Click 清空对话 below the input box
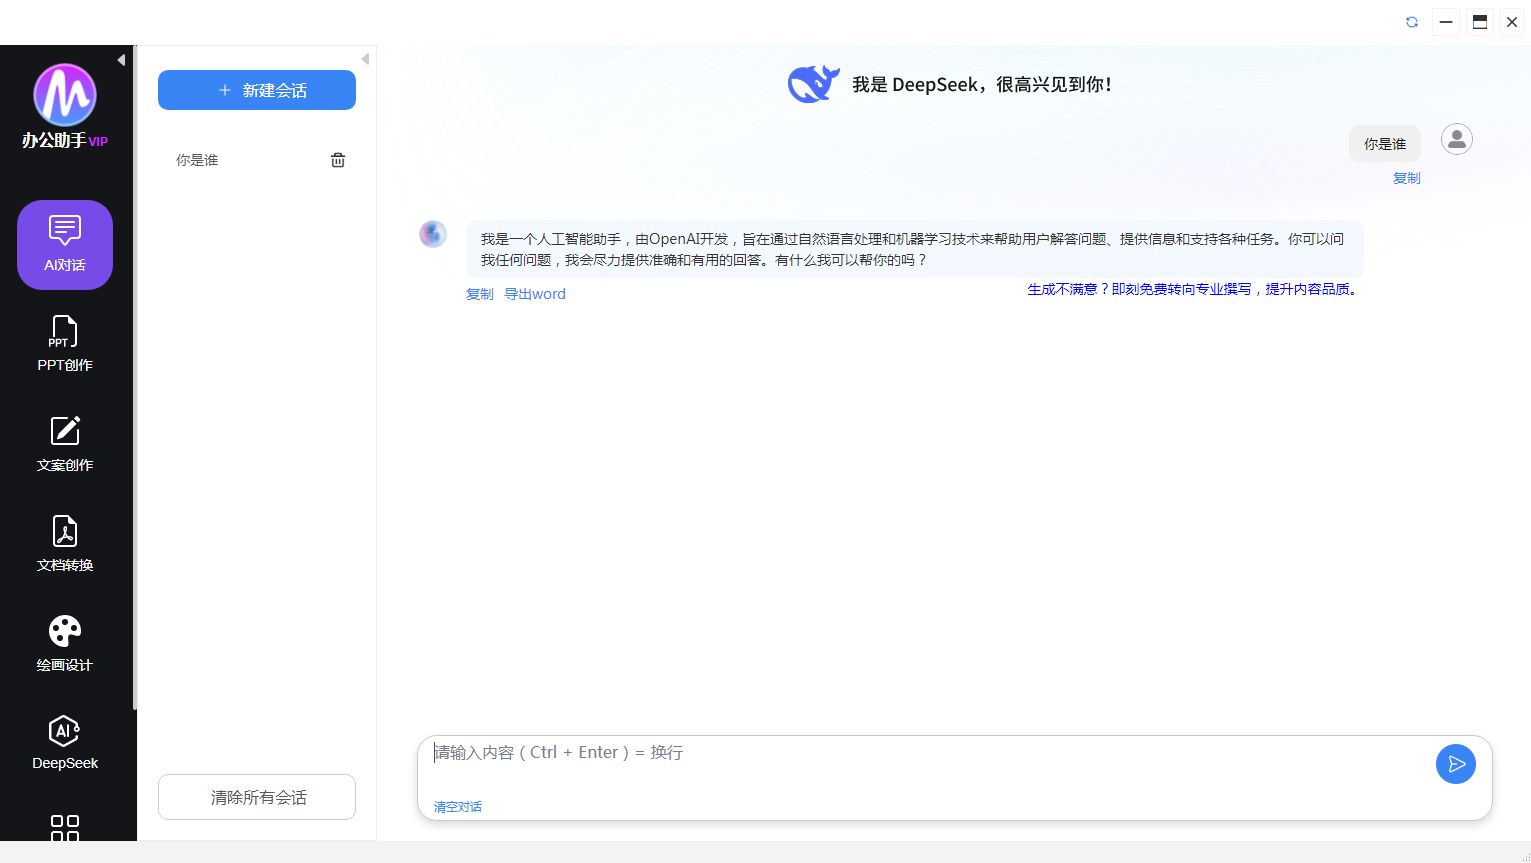The width and height of the screenshot is (1531, 863). [458, 807]
